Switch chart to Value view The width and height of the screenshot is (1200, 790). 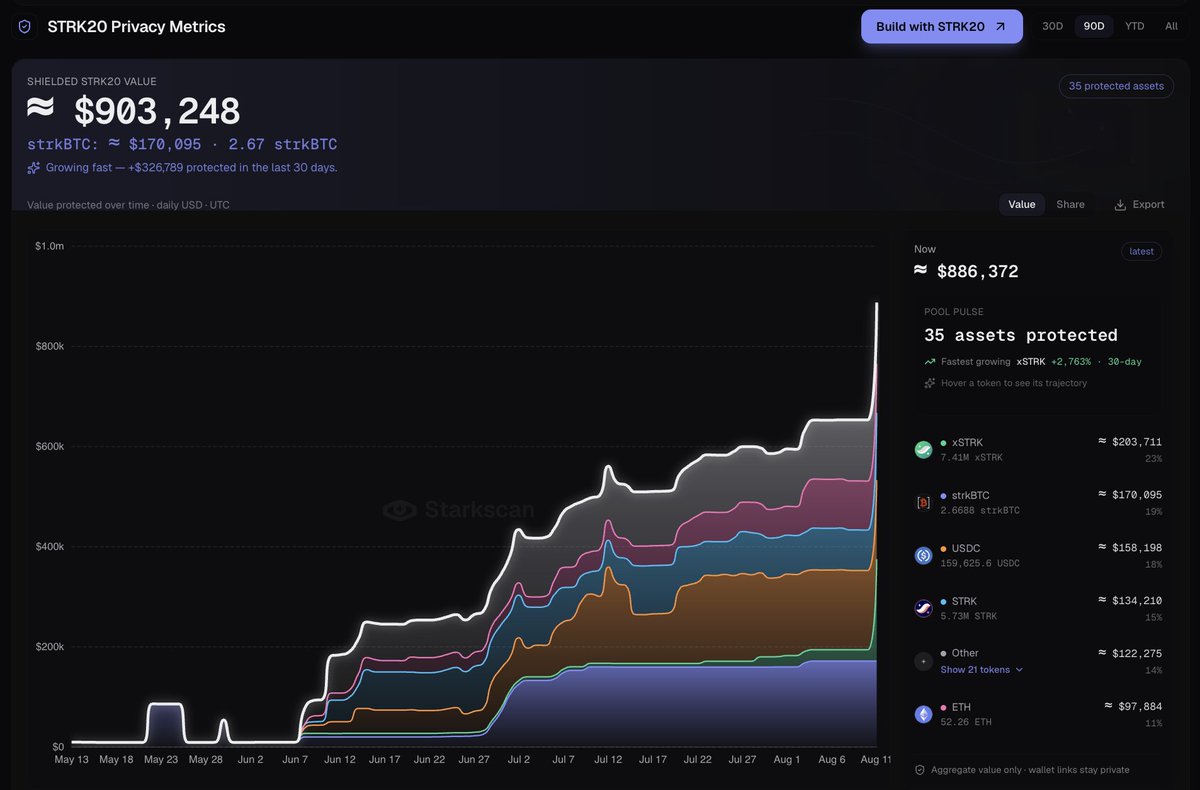1022,204
